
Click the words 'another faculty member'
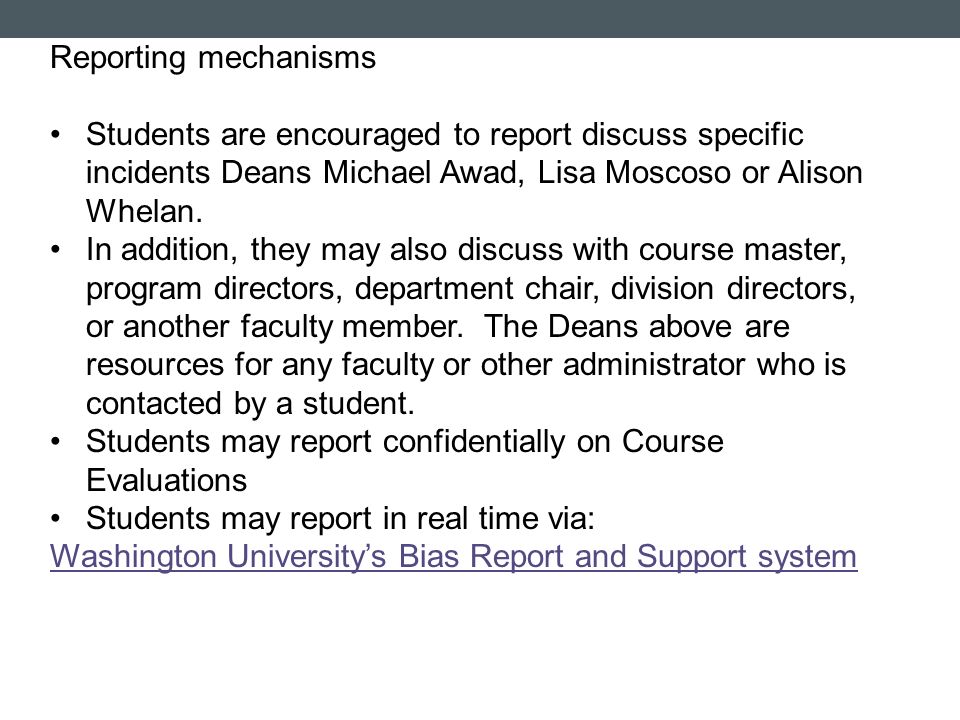coord(293,327)
